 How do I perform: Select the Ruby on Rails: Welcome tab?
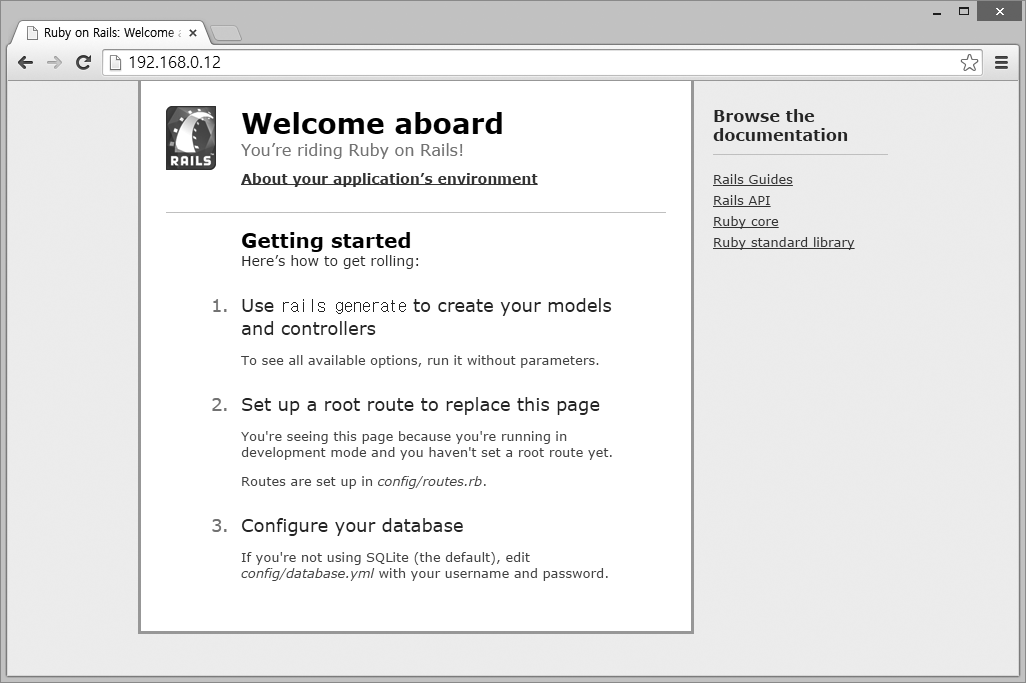tap(105, 33)
